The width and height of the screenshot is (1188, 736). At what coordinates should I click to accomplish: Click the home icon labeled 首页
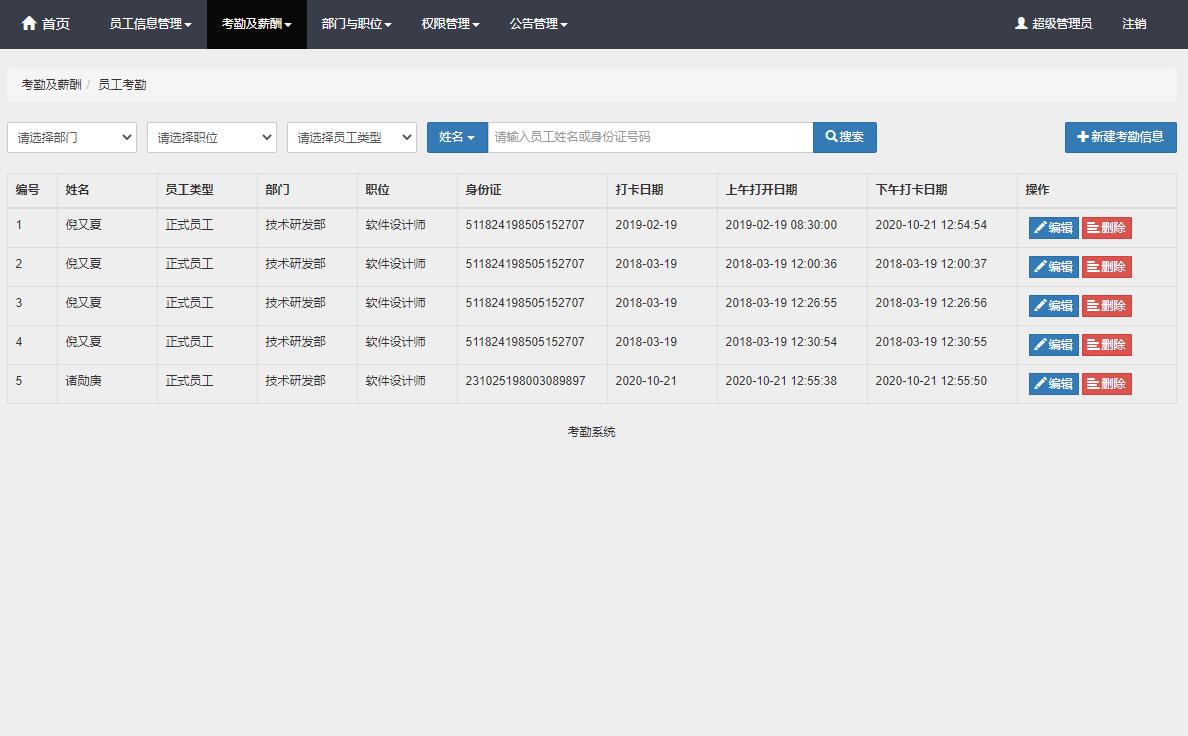[x=29, y=23]
